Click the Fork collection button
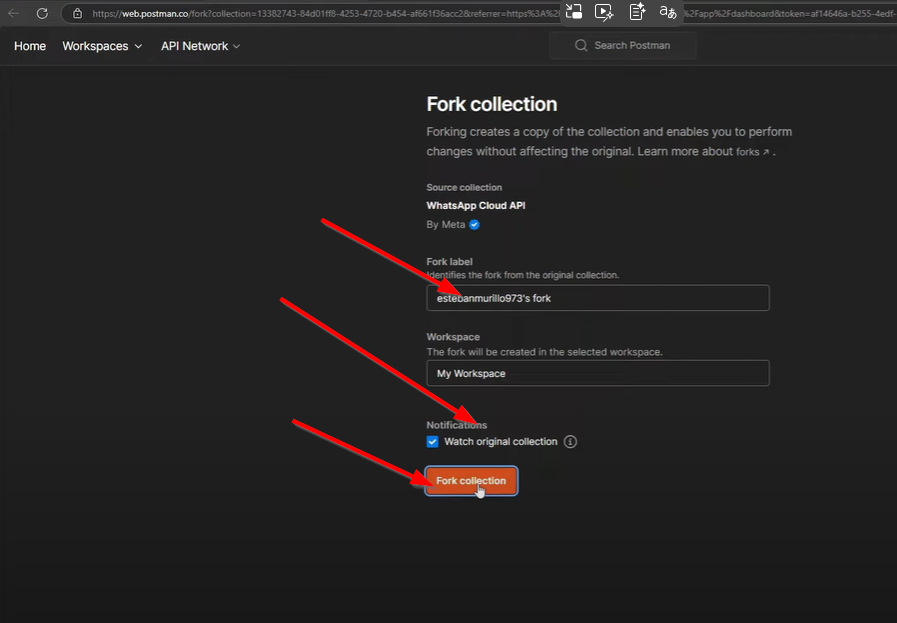The height and width of the screenshot is (623, 897). [x=471, y=481]
